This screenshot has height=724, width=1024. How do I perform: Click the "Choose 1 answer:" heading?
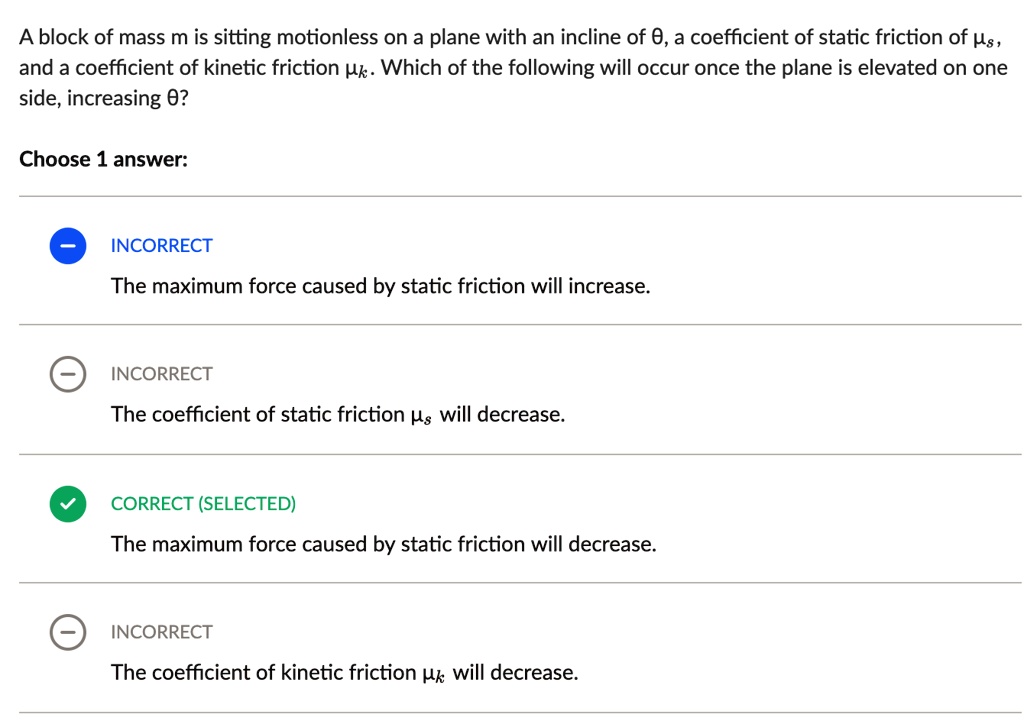point(103,159)
